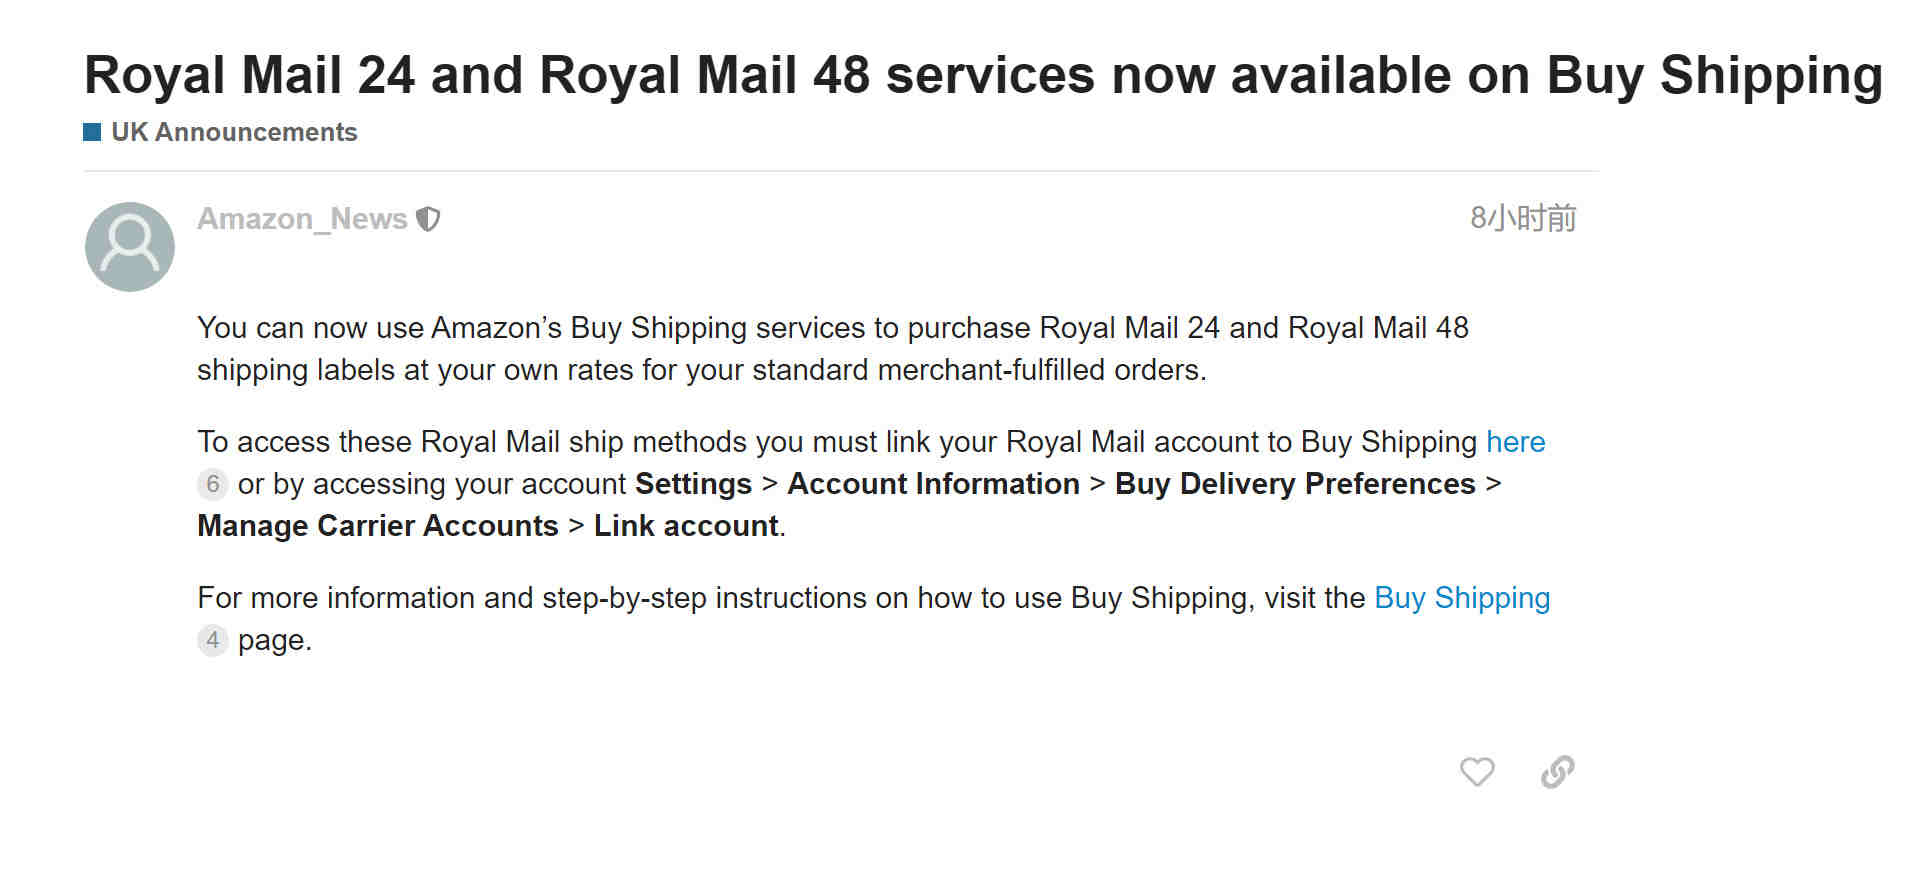Click the click-count badge showing 4

212,640
